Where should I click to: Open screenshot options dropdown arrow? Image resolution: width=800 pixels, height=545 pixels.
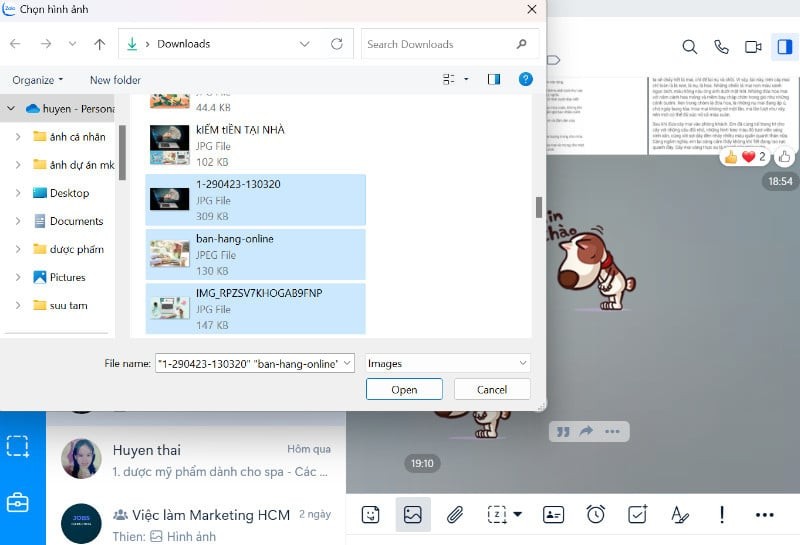point(517,514)
